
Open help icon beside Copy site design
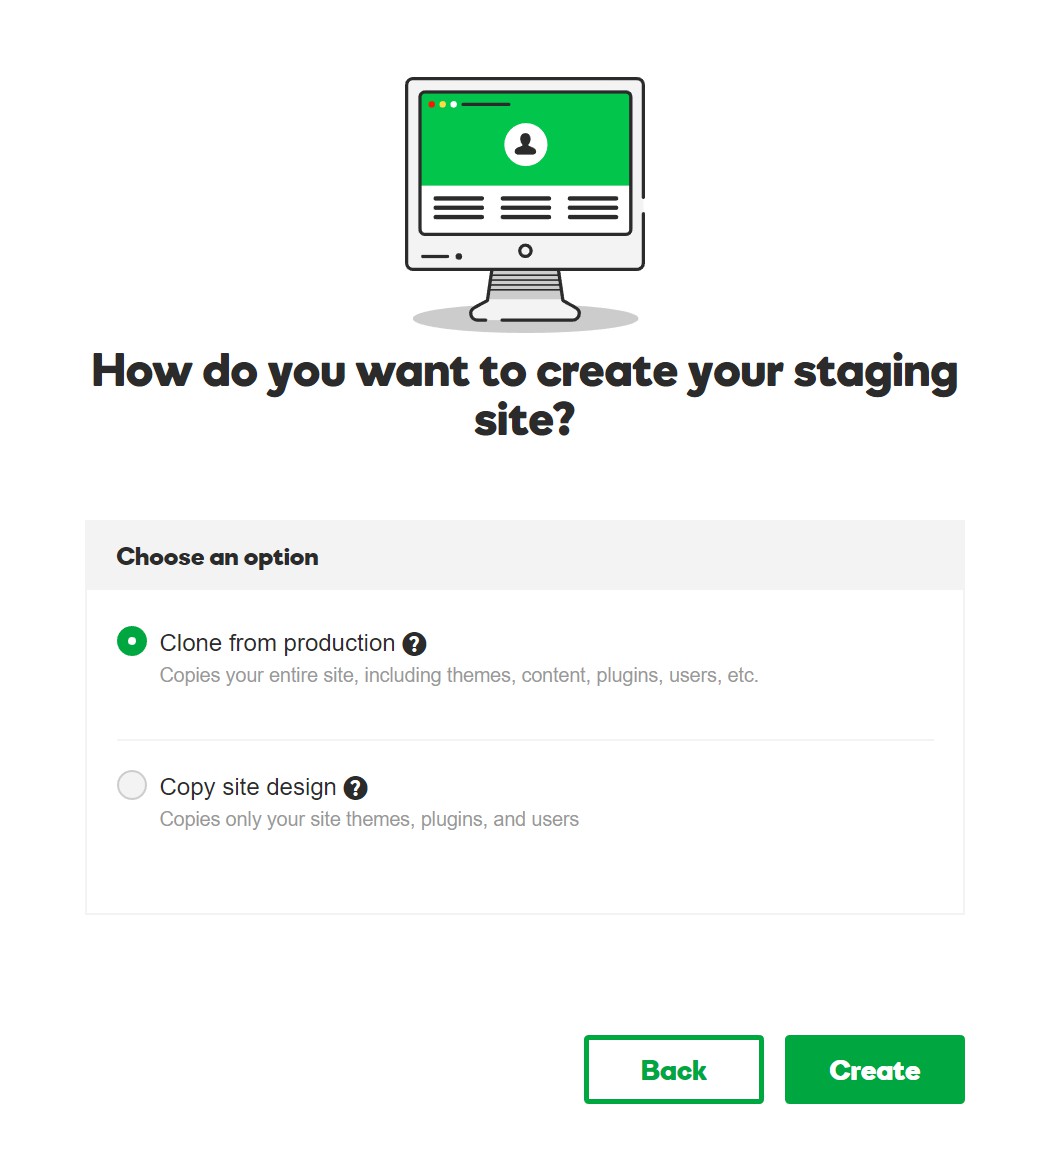pyautogui.click(x=355, y=788)
